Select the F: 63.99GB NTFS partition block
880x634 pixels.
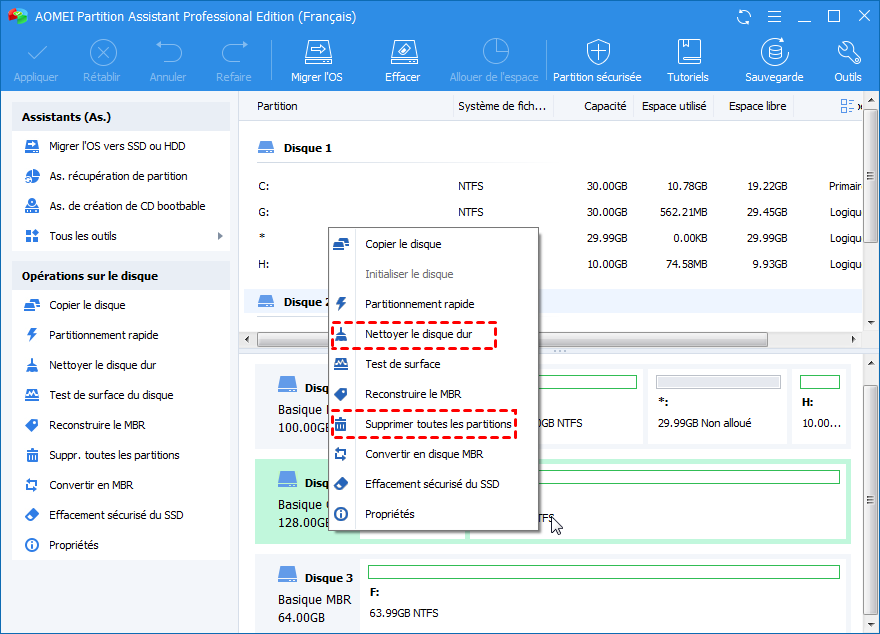coord(603,595)
